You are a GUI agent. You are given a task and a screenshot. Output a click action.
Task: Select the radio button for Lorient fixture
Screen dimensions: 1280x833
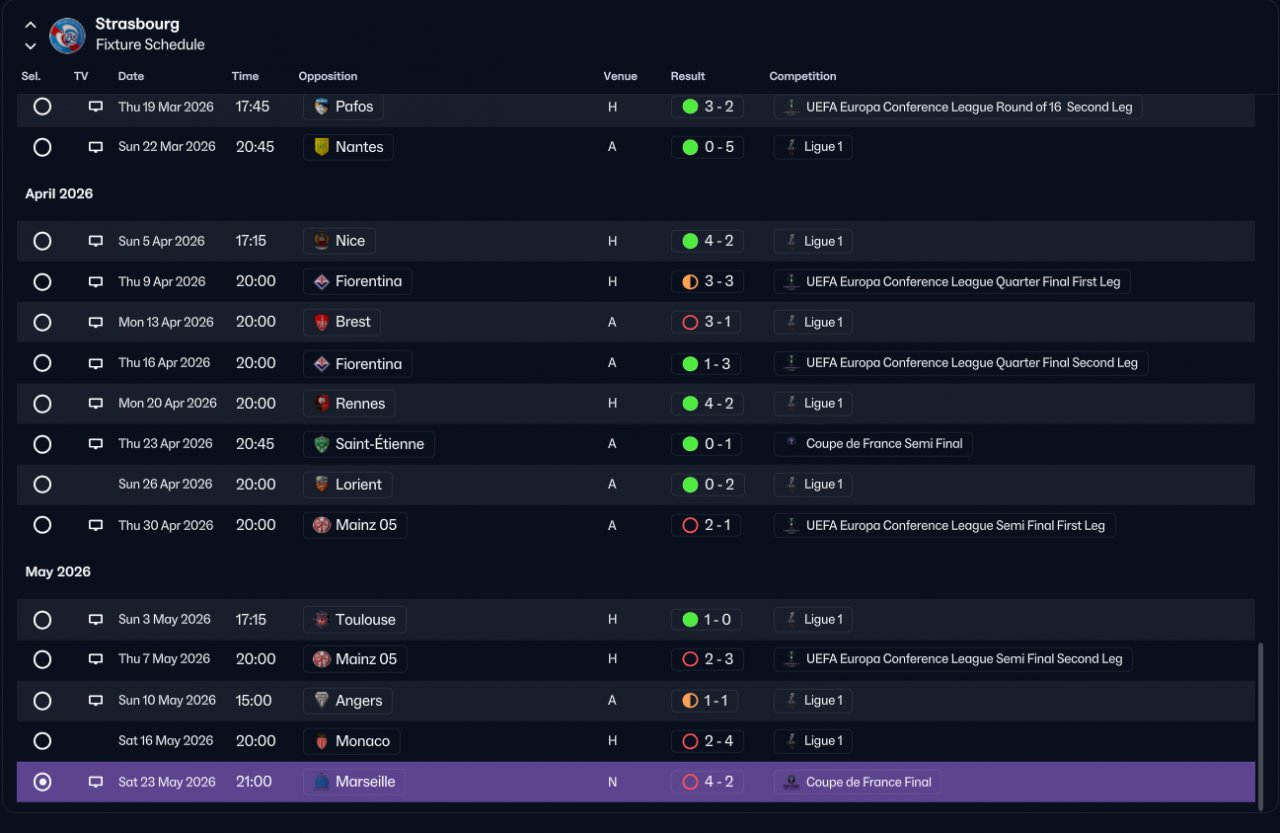(42, 484)
